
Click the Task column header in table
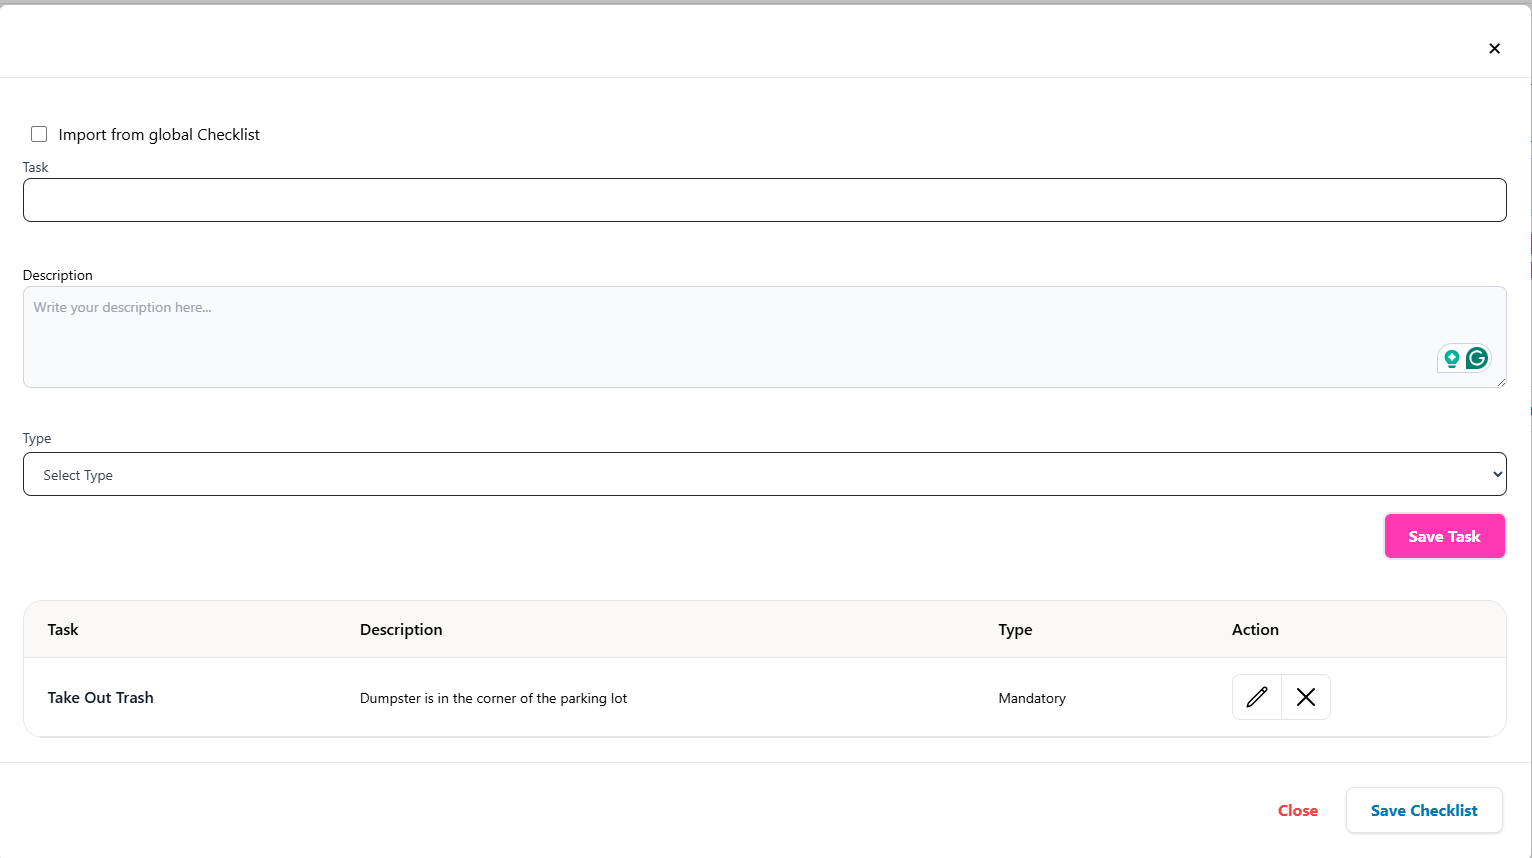(63, 629)
